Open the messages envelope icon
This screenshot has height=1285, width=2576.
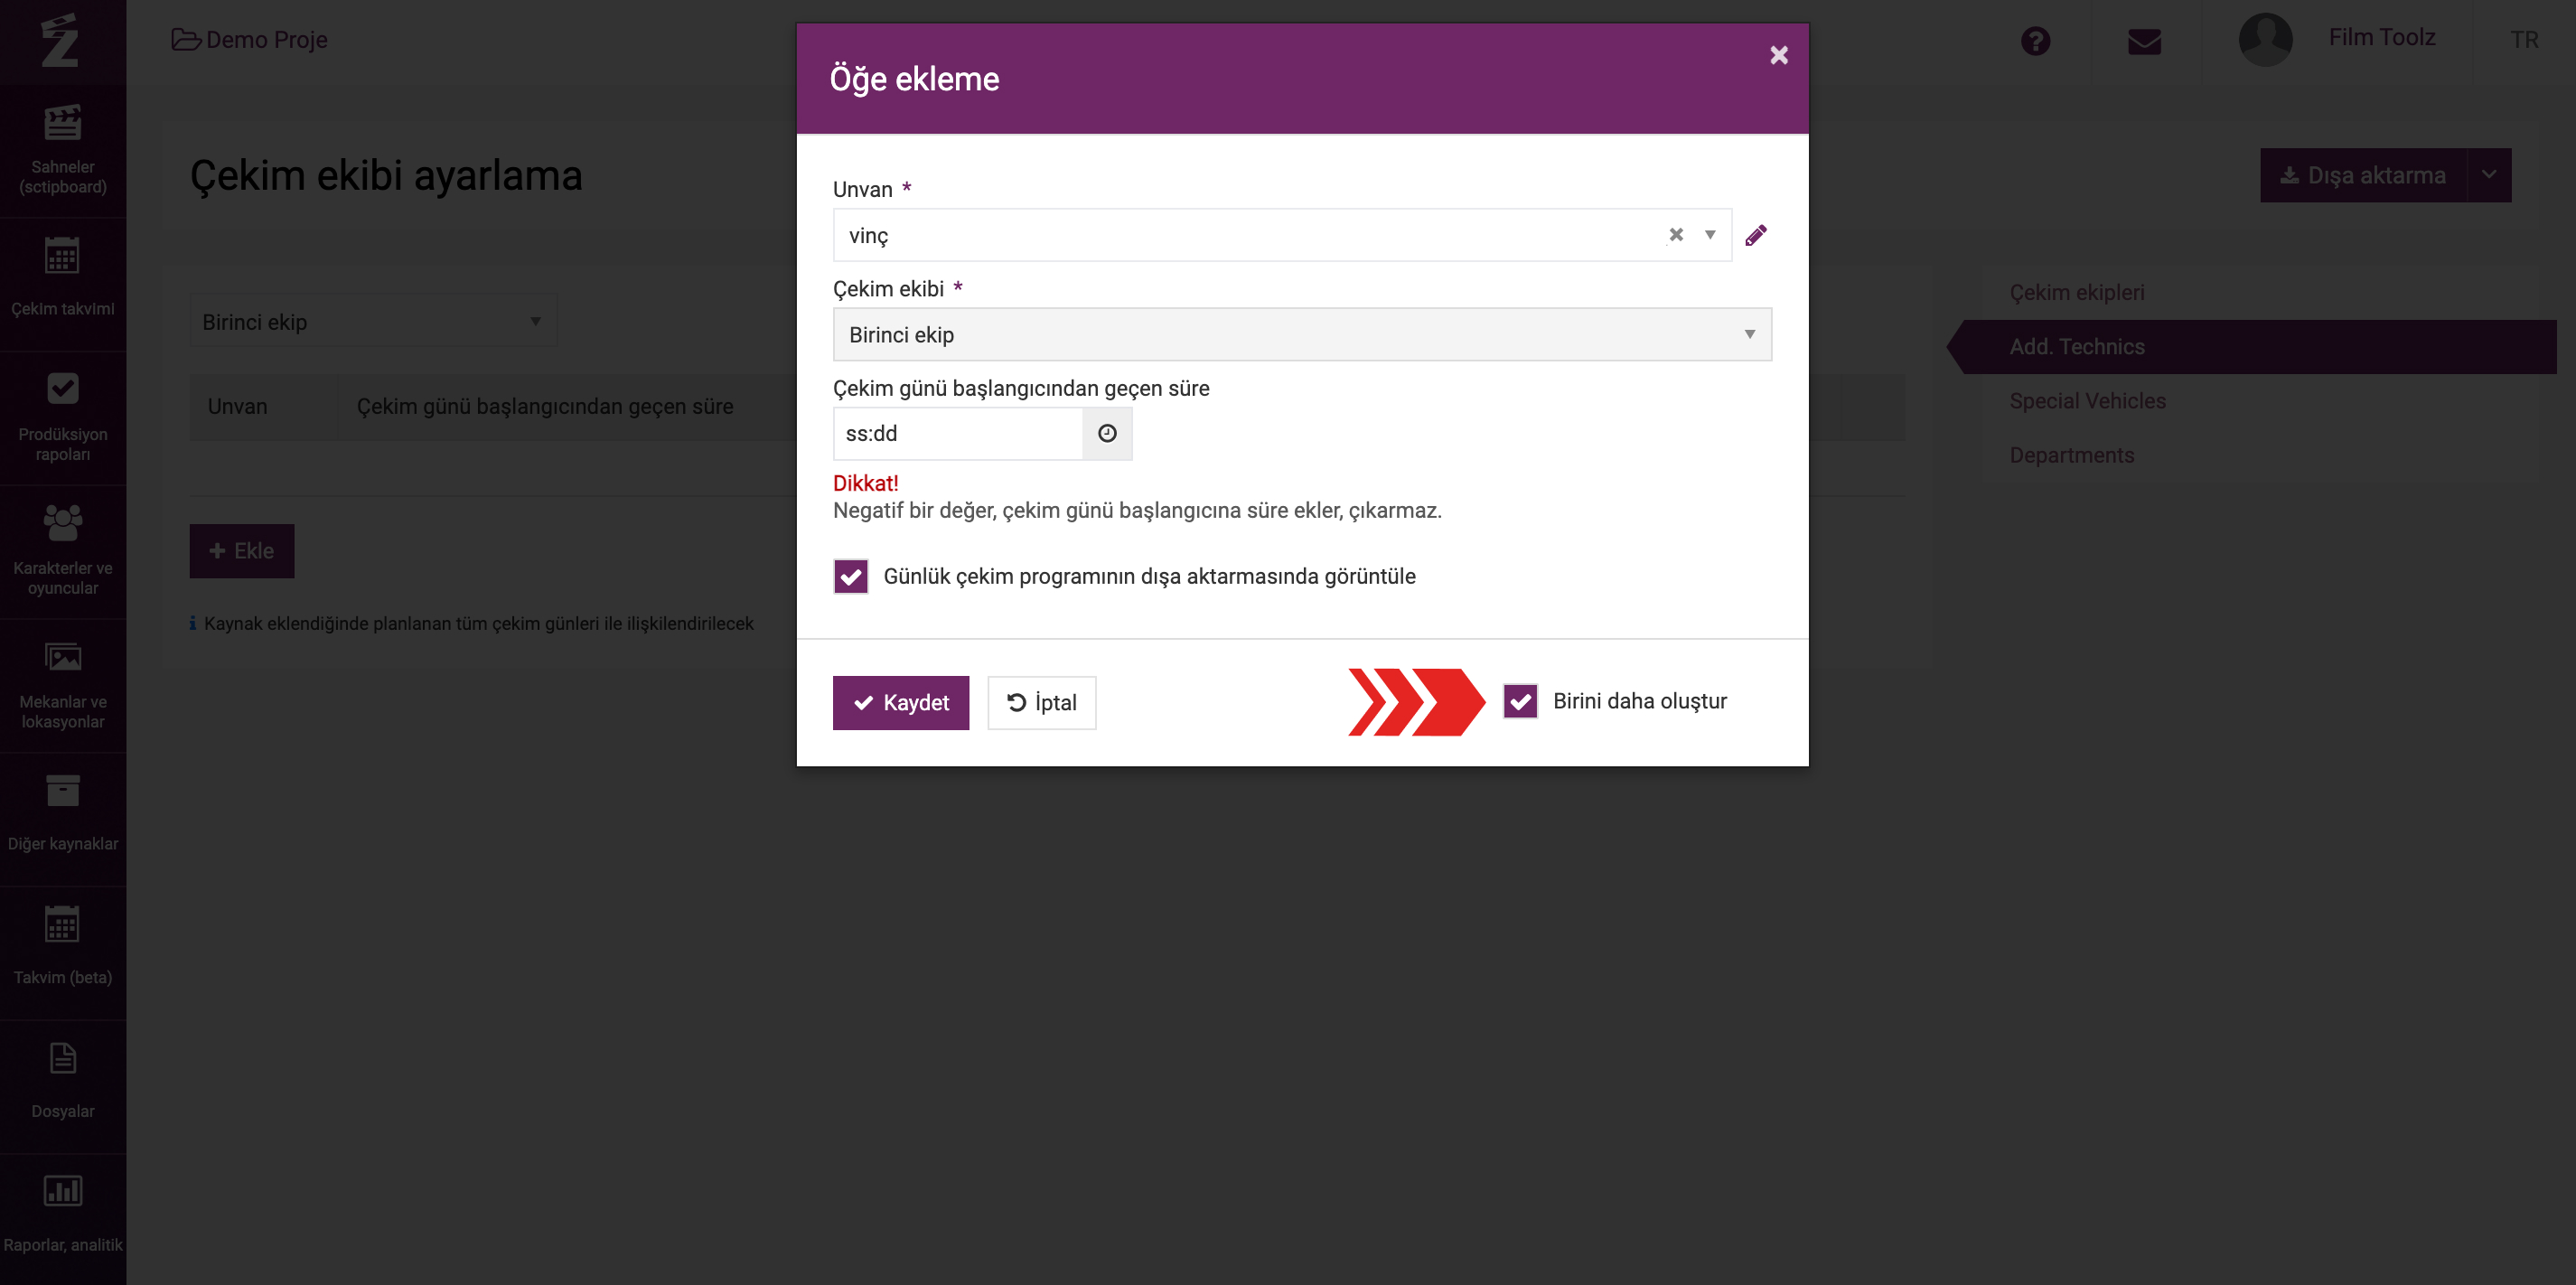(x=2144, y=41)
